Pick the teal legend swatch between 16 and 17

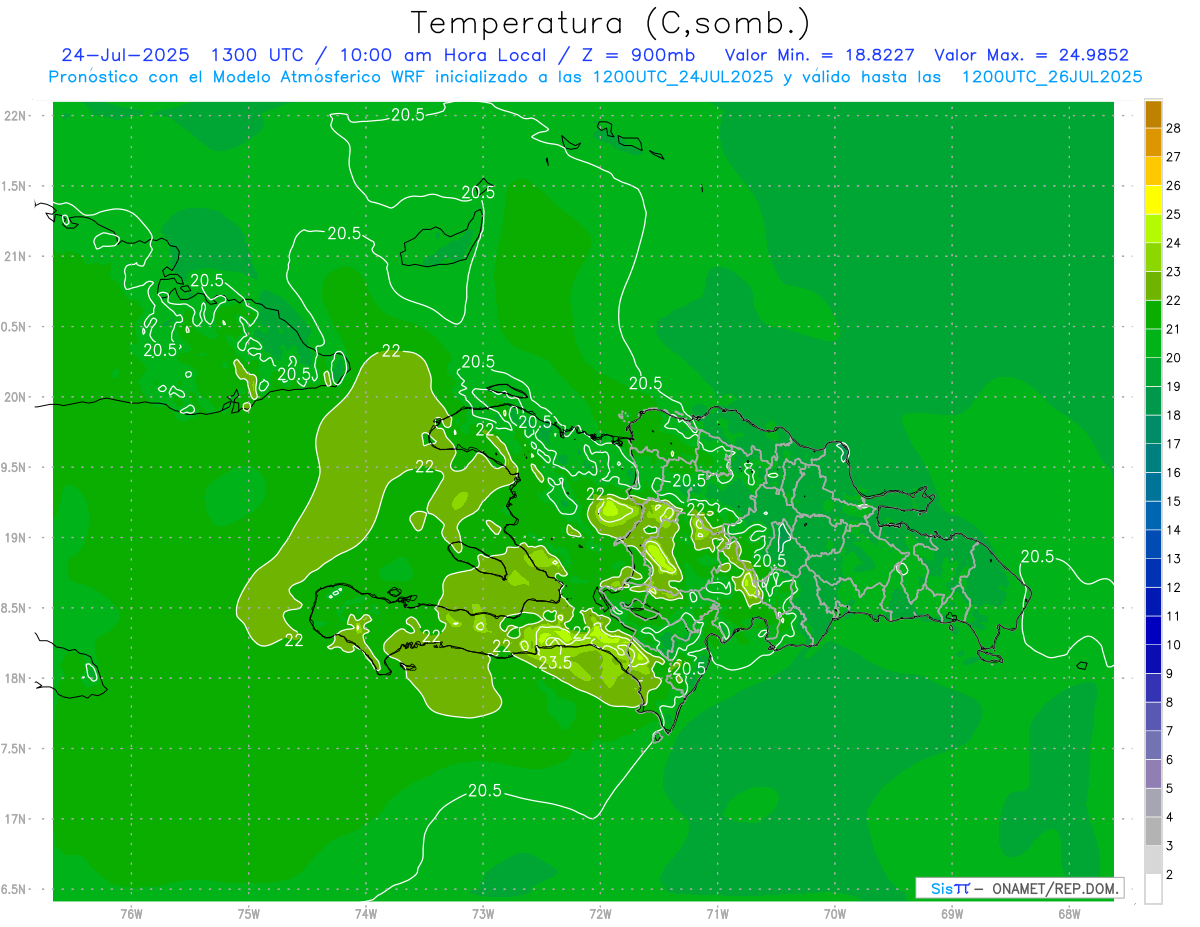pyautogui.click(x=1153, y=458)
